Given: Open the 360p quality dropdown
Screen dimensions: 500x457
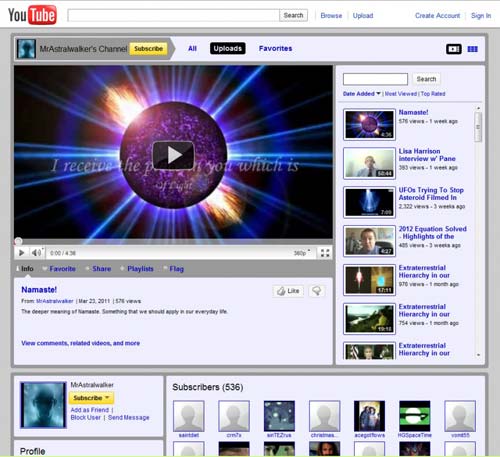Looking at the screenshot, I should [302, 253].
